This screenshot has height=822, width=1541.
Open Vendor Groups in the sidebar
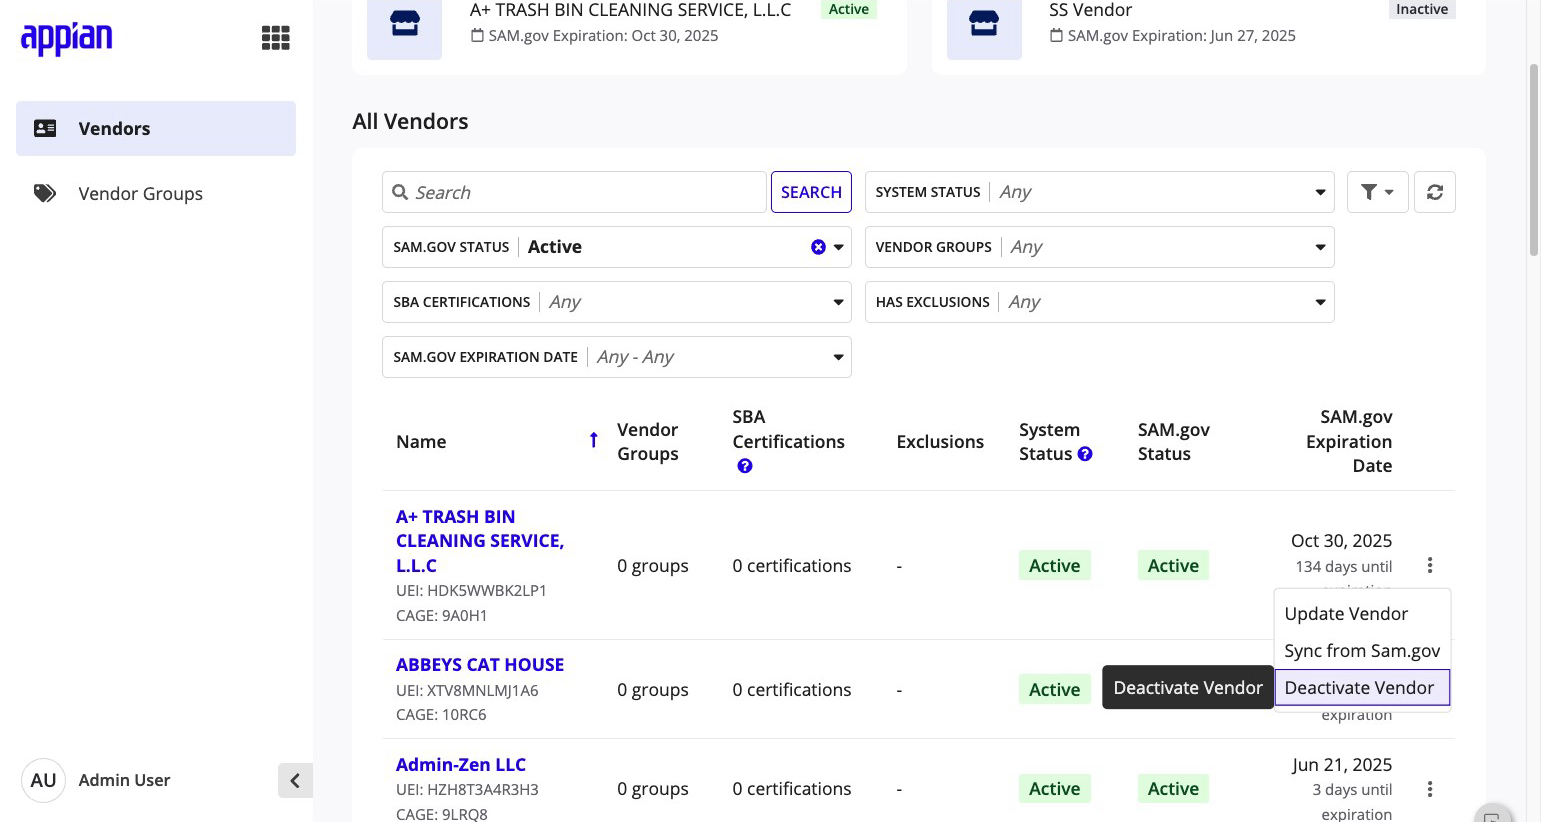point(156,193)
